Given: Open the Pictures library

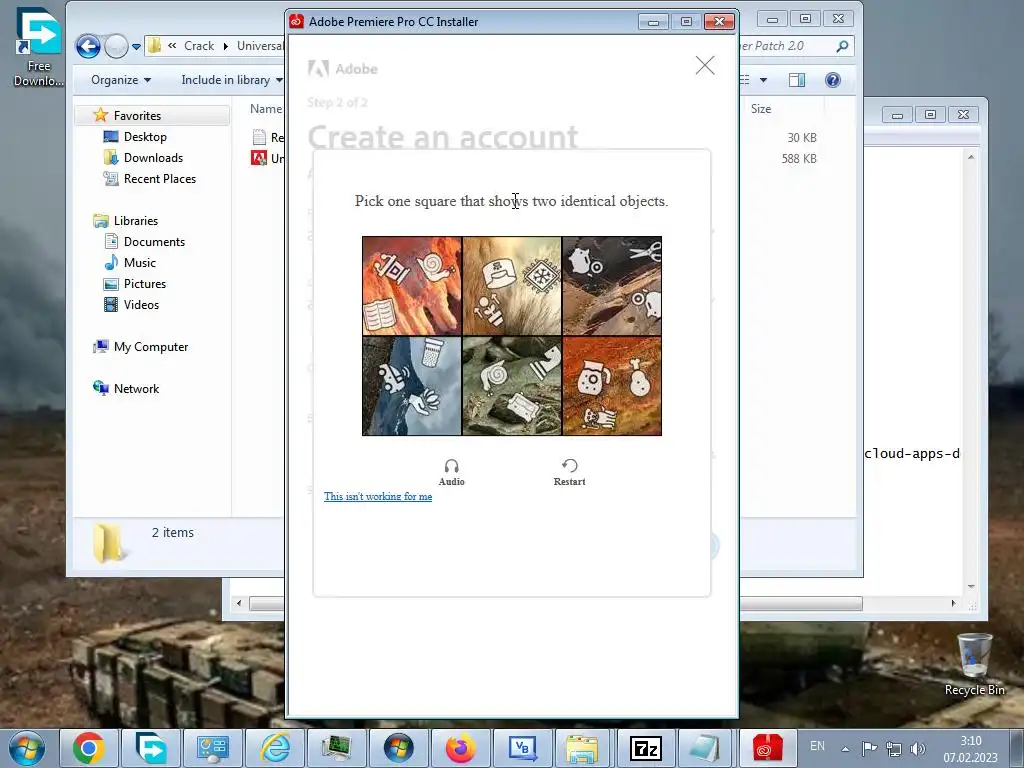Looking at the screenshot, I should (144, 283).
